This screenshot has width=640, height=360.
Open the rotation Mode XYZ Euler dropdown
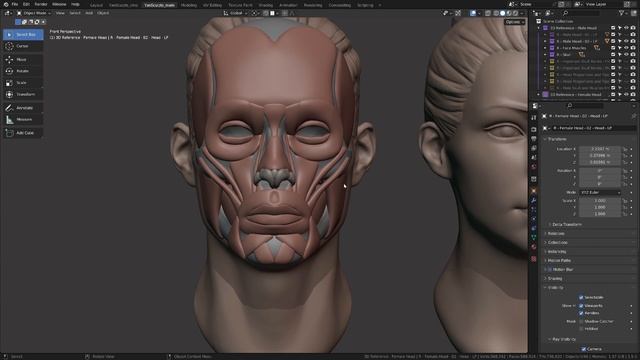600,192
